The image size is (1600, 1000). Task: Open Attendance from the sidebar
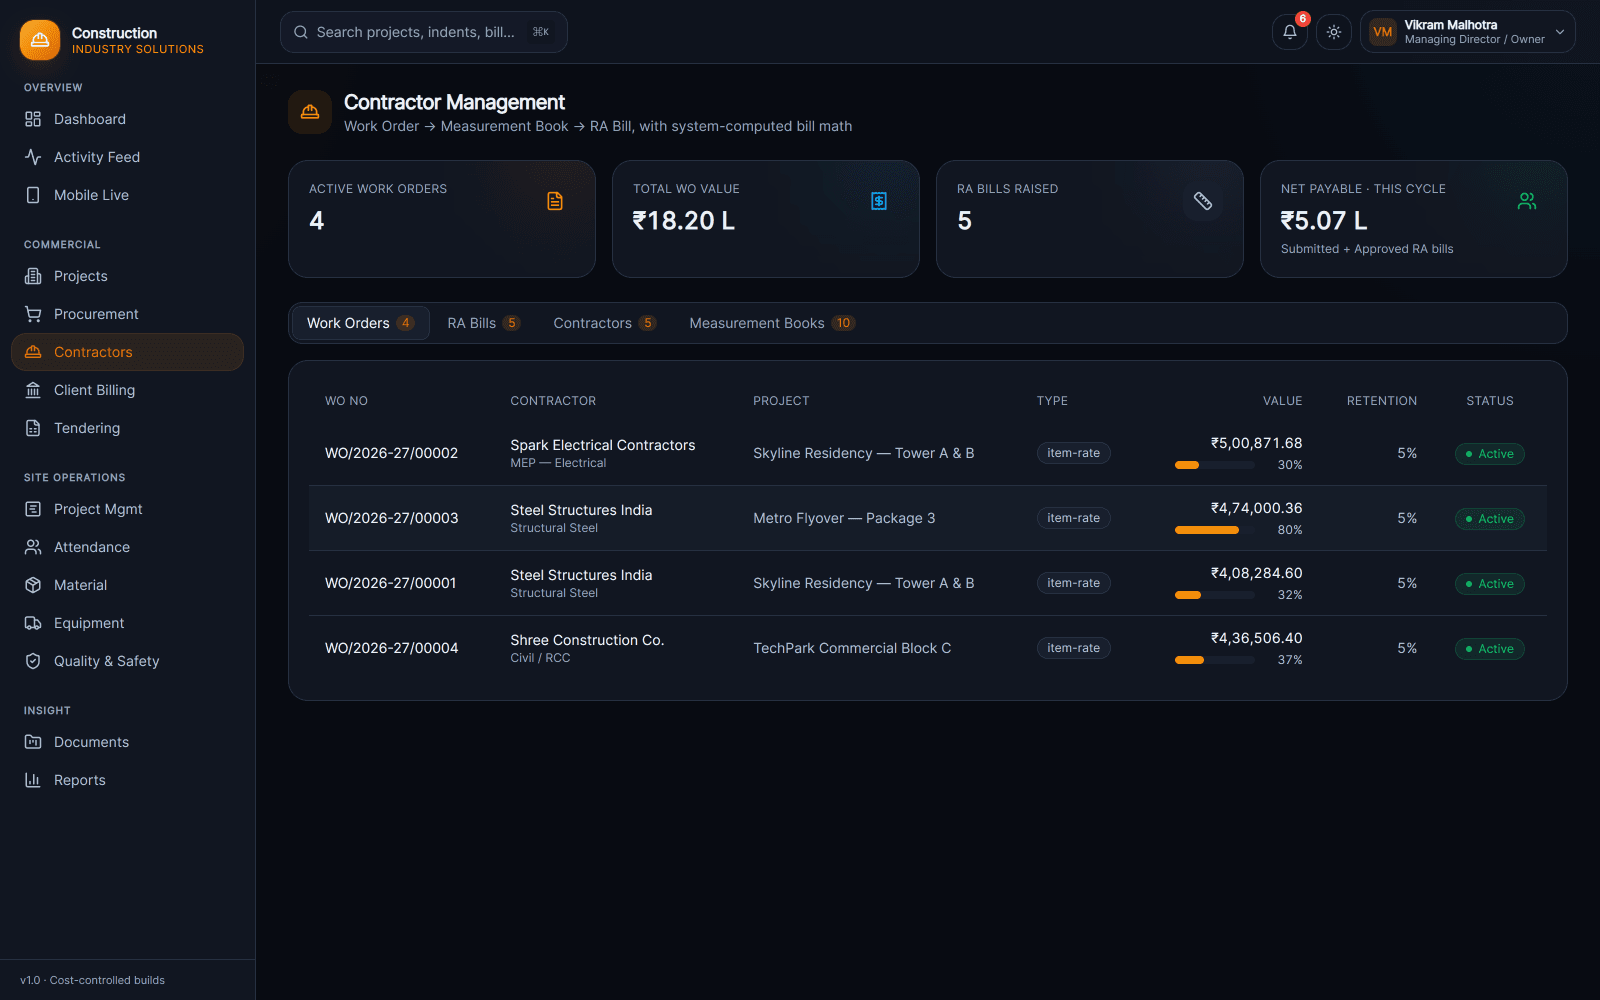click(x=127, y=547)
